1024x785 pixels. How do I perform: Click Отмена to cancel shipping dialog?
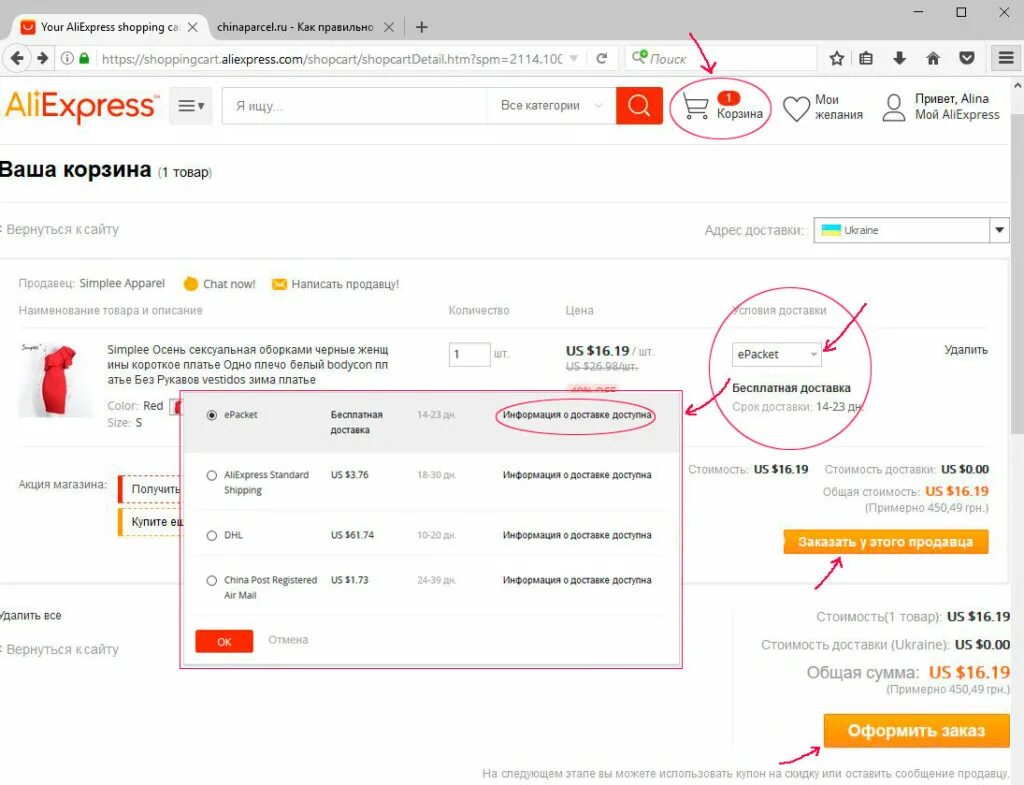[288, 640]
